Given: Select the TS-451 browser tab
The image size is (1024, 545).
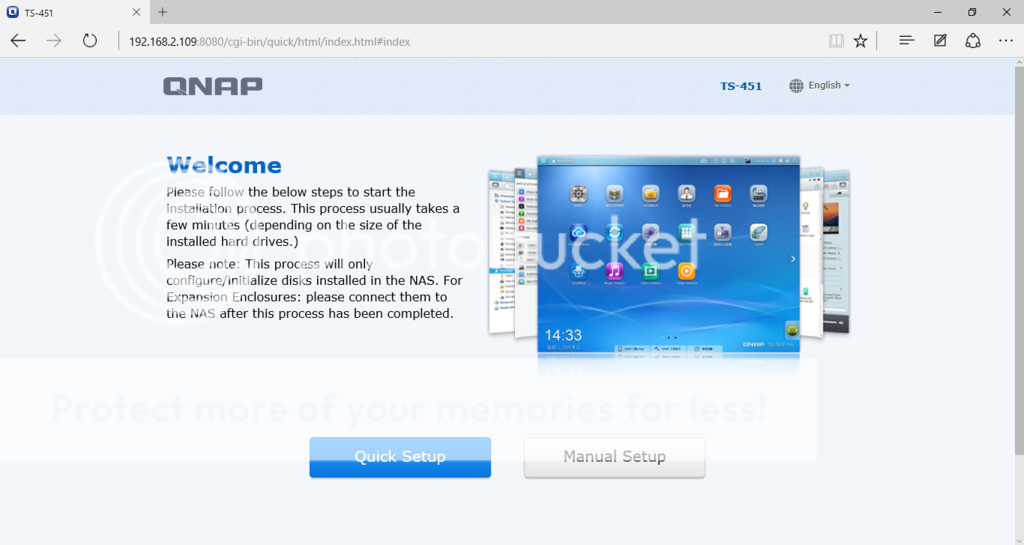Looking at the screenshot, I should pos(70,12).
